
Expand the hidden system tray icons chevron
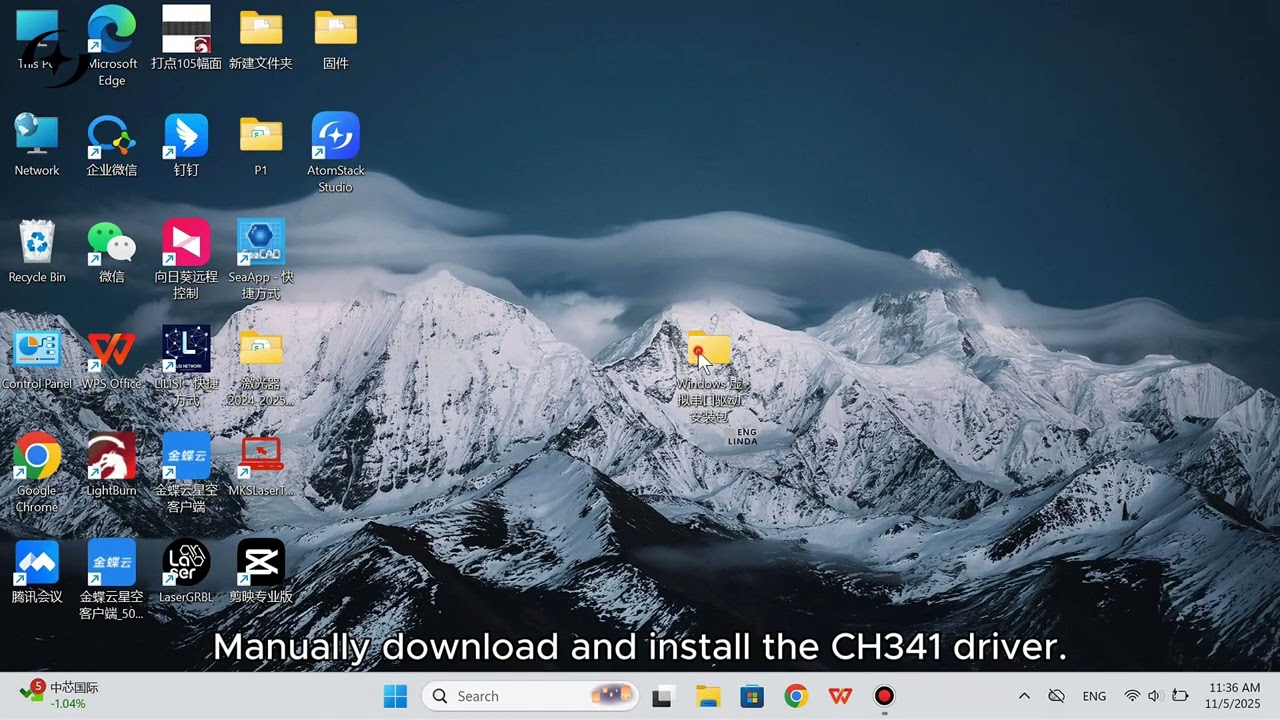point(1024,696)
